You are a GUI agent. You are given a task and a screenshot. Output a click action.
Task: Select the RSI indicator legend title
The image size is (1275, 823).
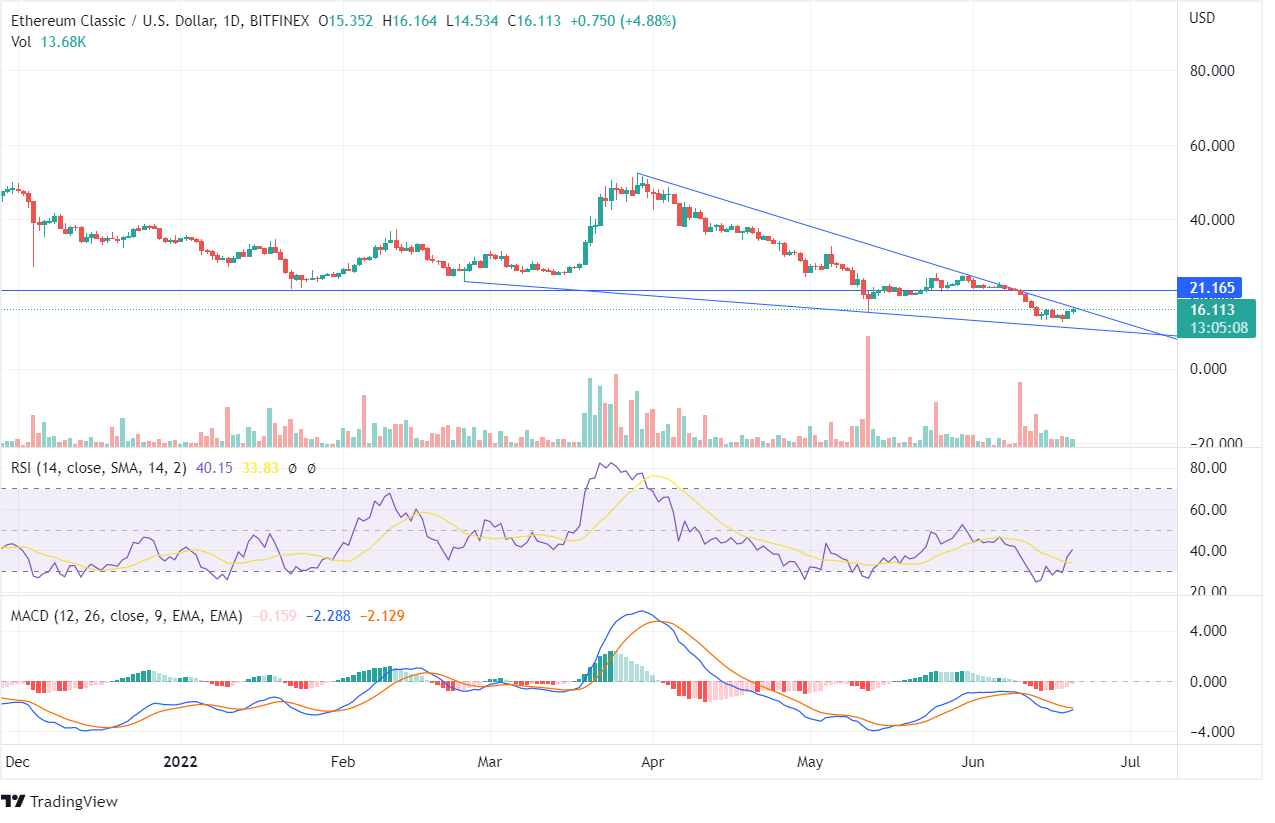point(100,467)
